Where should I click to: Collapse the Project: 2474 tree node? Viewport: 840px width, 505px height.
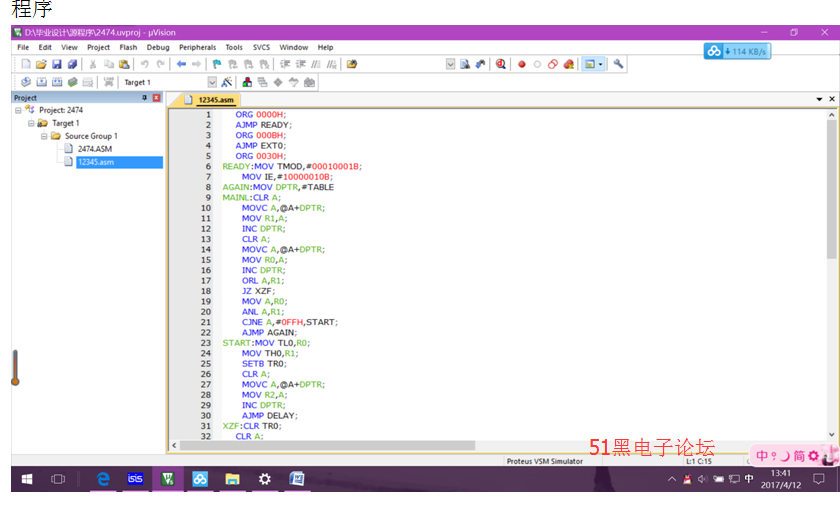[18, 110]
